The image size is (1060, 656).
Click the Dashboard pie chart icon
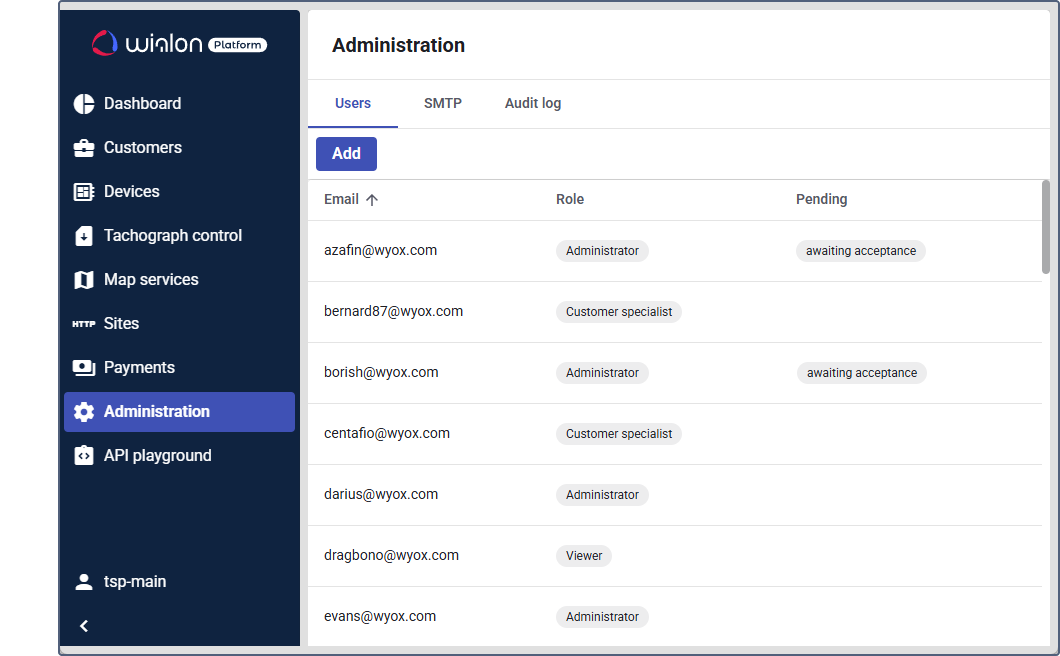click(x=84, y=104)
